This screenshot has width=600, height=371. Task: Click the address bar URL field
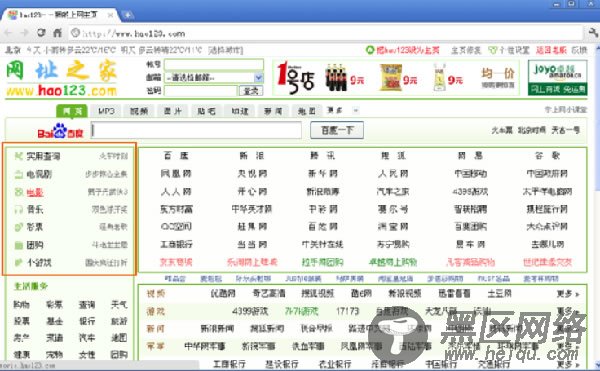[325, 33]
